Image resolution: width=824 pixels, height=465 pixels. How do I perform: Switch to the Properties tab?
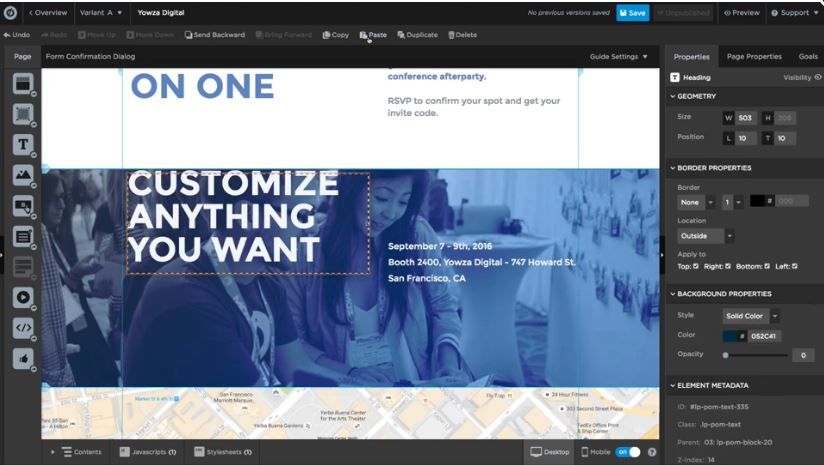692,56
